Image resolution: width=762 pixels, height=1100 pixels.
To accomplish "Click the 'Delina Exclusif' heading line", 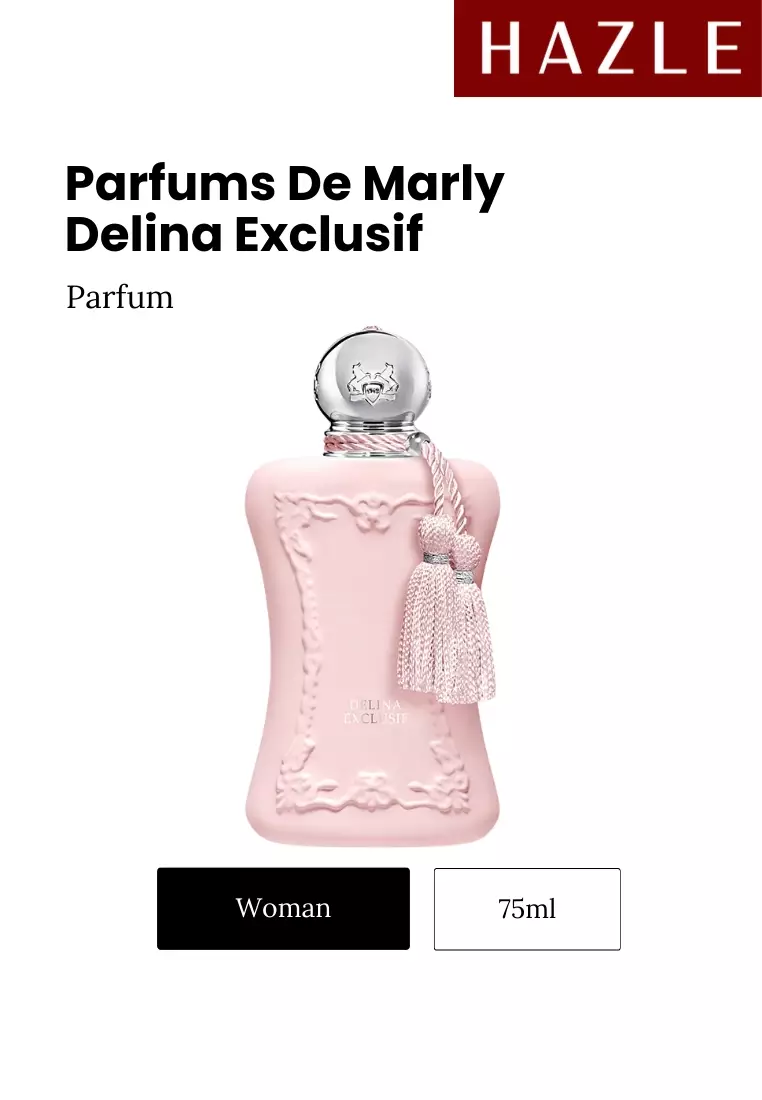I will tap(245, 234).
